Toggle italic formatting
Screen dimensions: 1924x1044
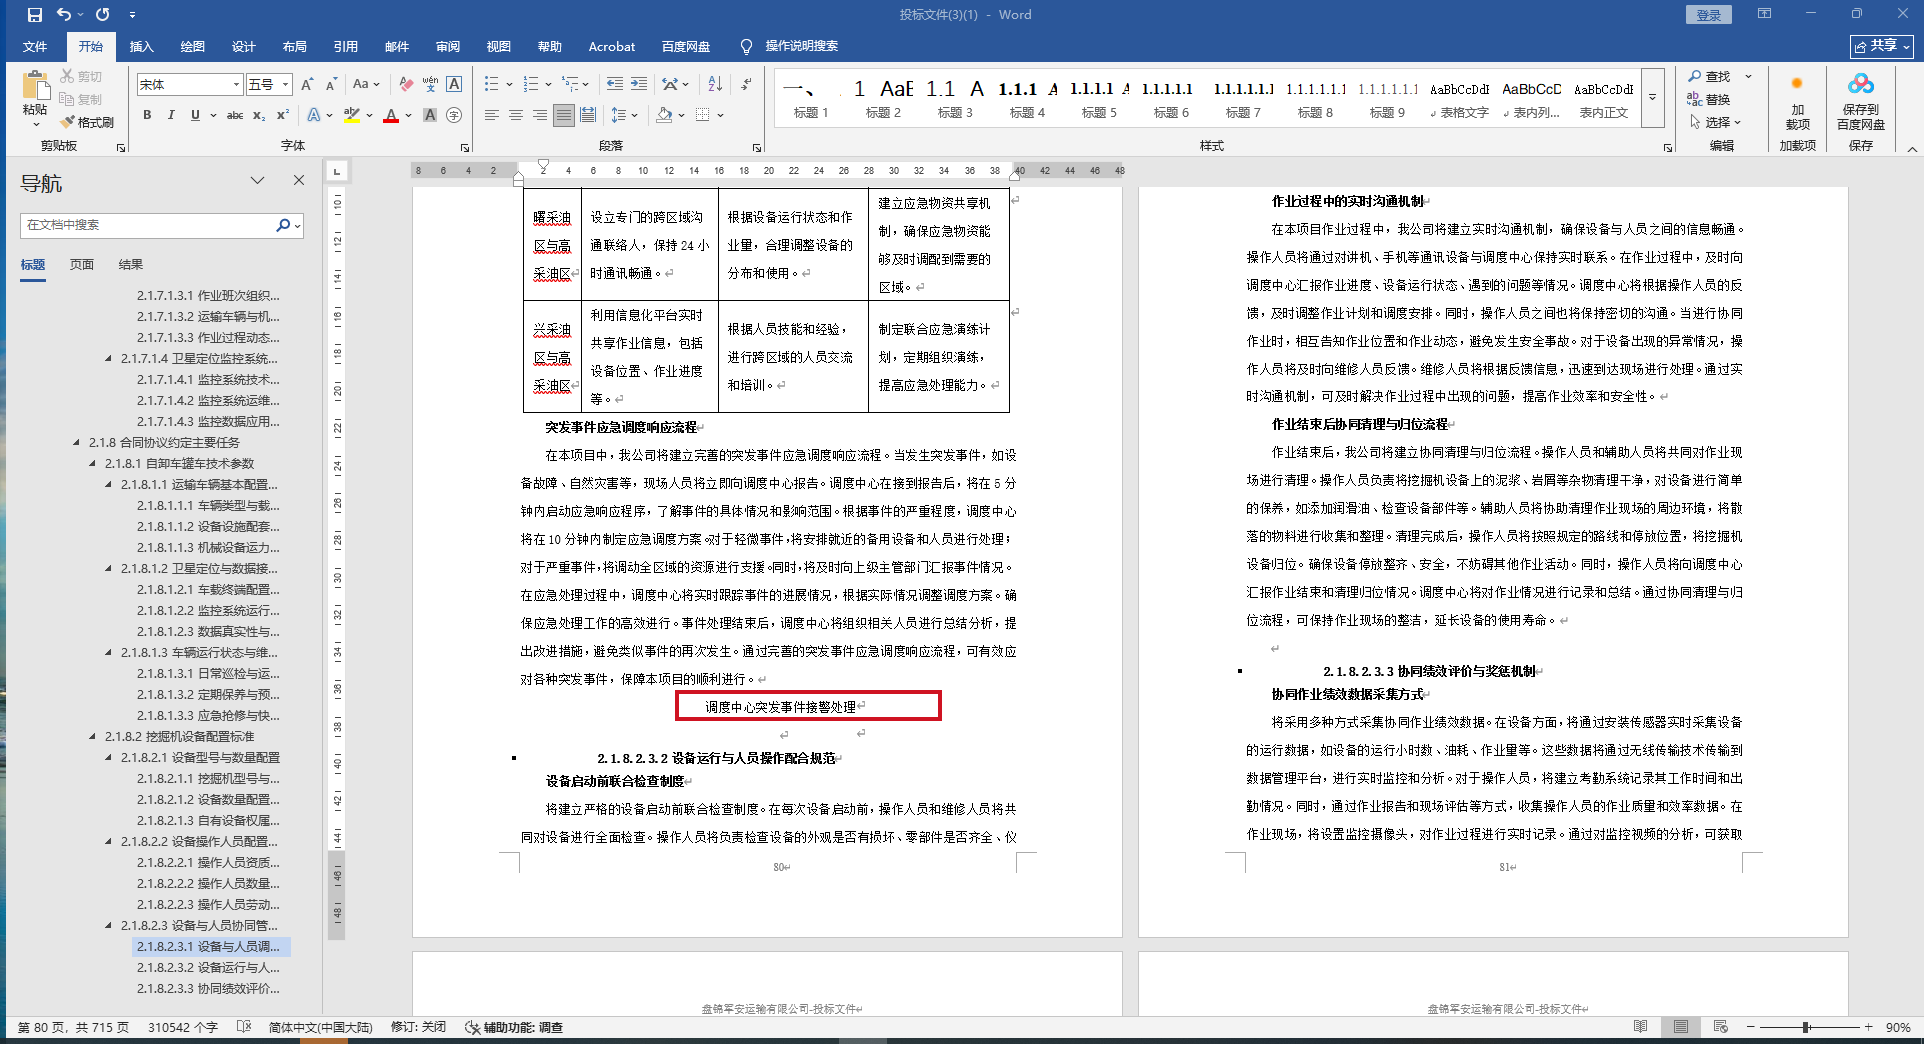[171, 115]
